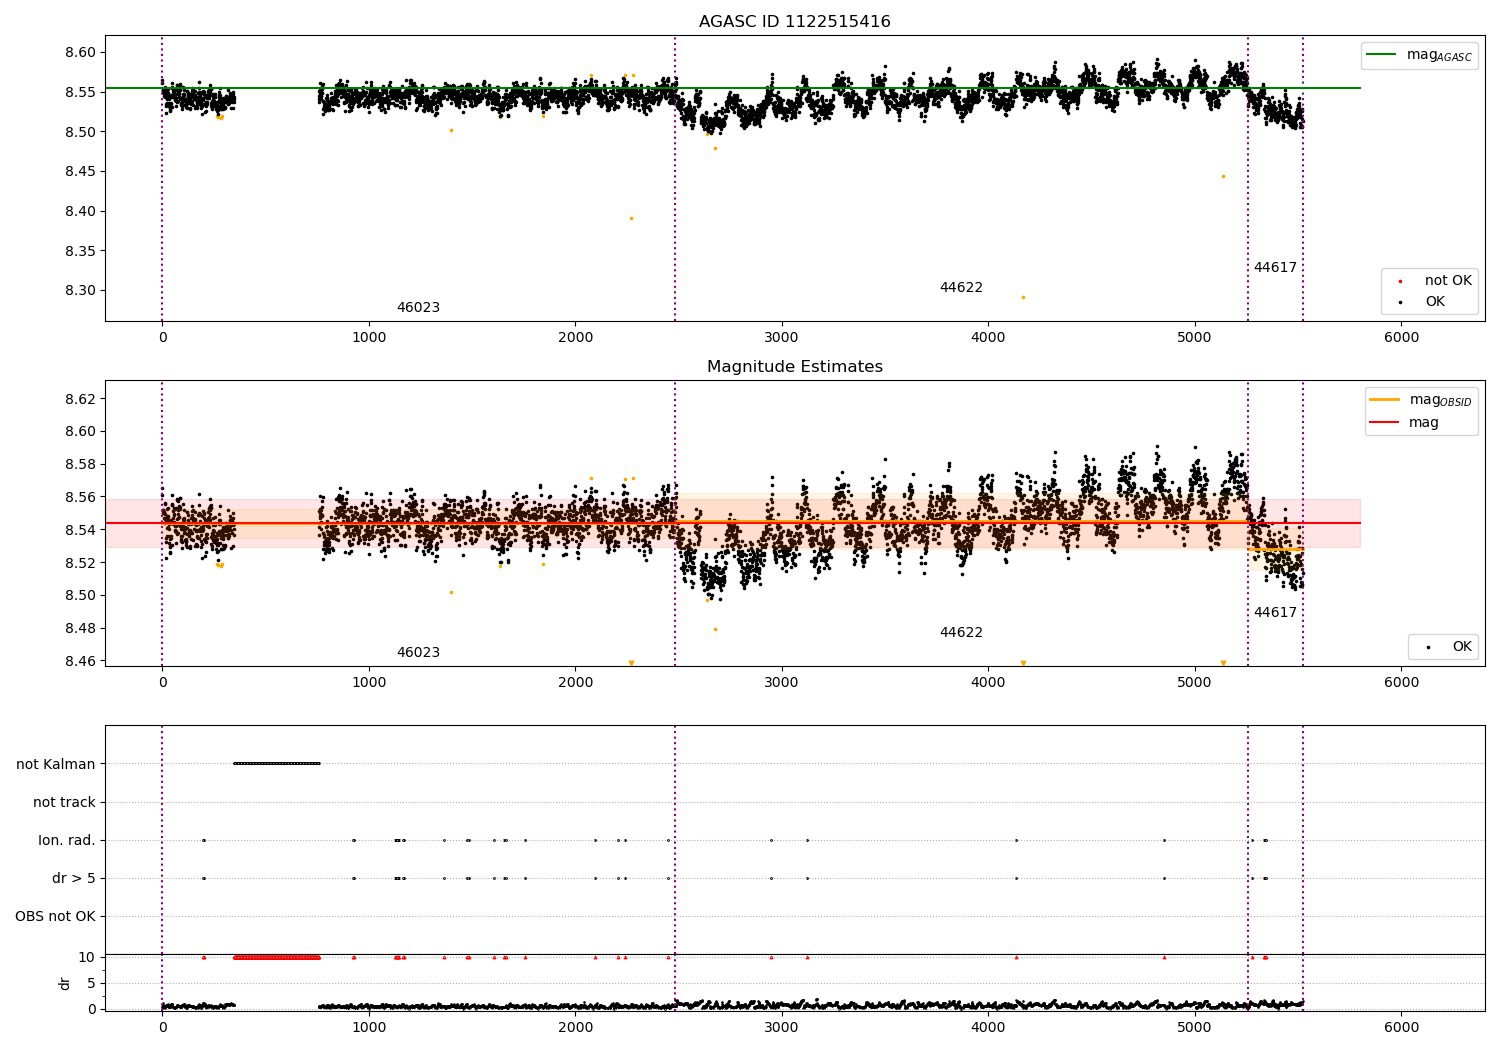Click the '8.56' y-tick of middle plot
Screen dimensions: 1500x1050
80,497
